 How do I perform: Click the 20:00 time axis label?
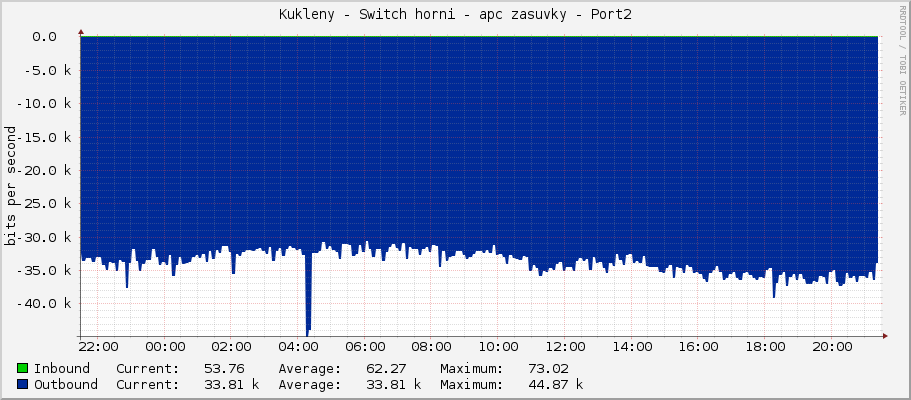[832, 347]
